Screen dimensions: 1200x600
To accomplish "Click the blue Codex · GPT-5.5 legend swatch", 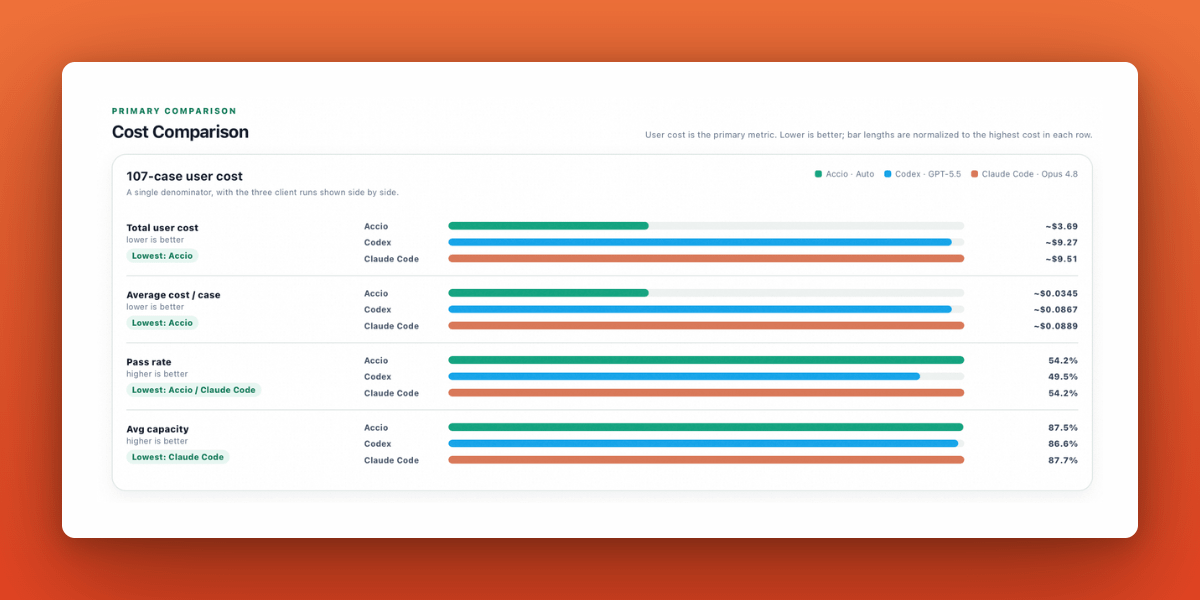I will (x=887, y=174).
